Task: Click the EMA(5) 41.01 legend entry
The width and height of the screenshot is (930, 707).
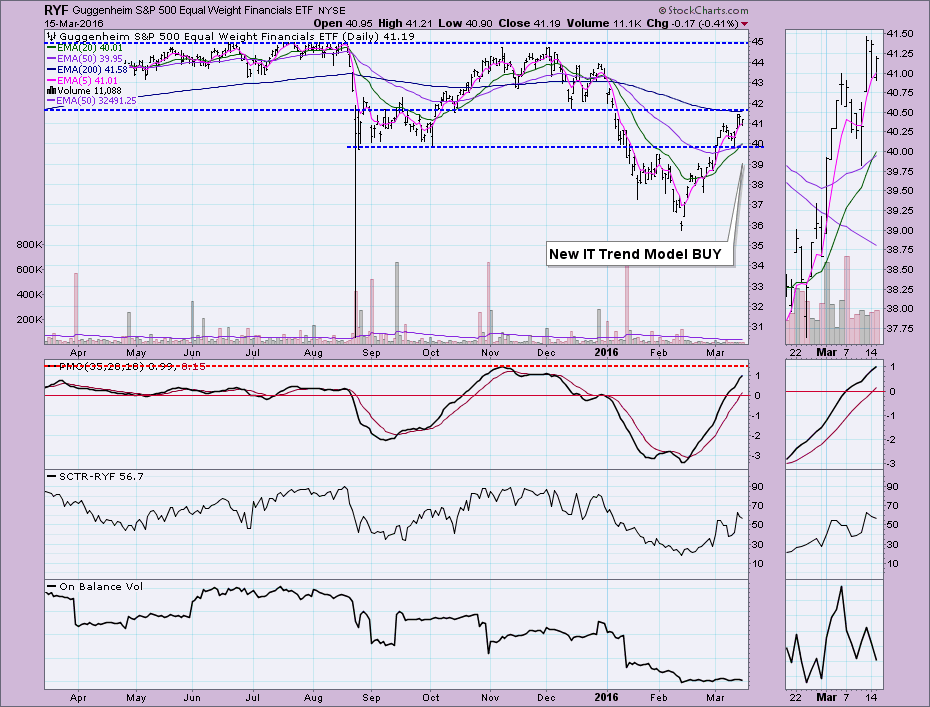Action: point(82,80)
